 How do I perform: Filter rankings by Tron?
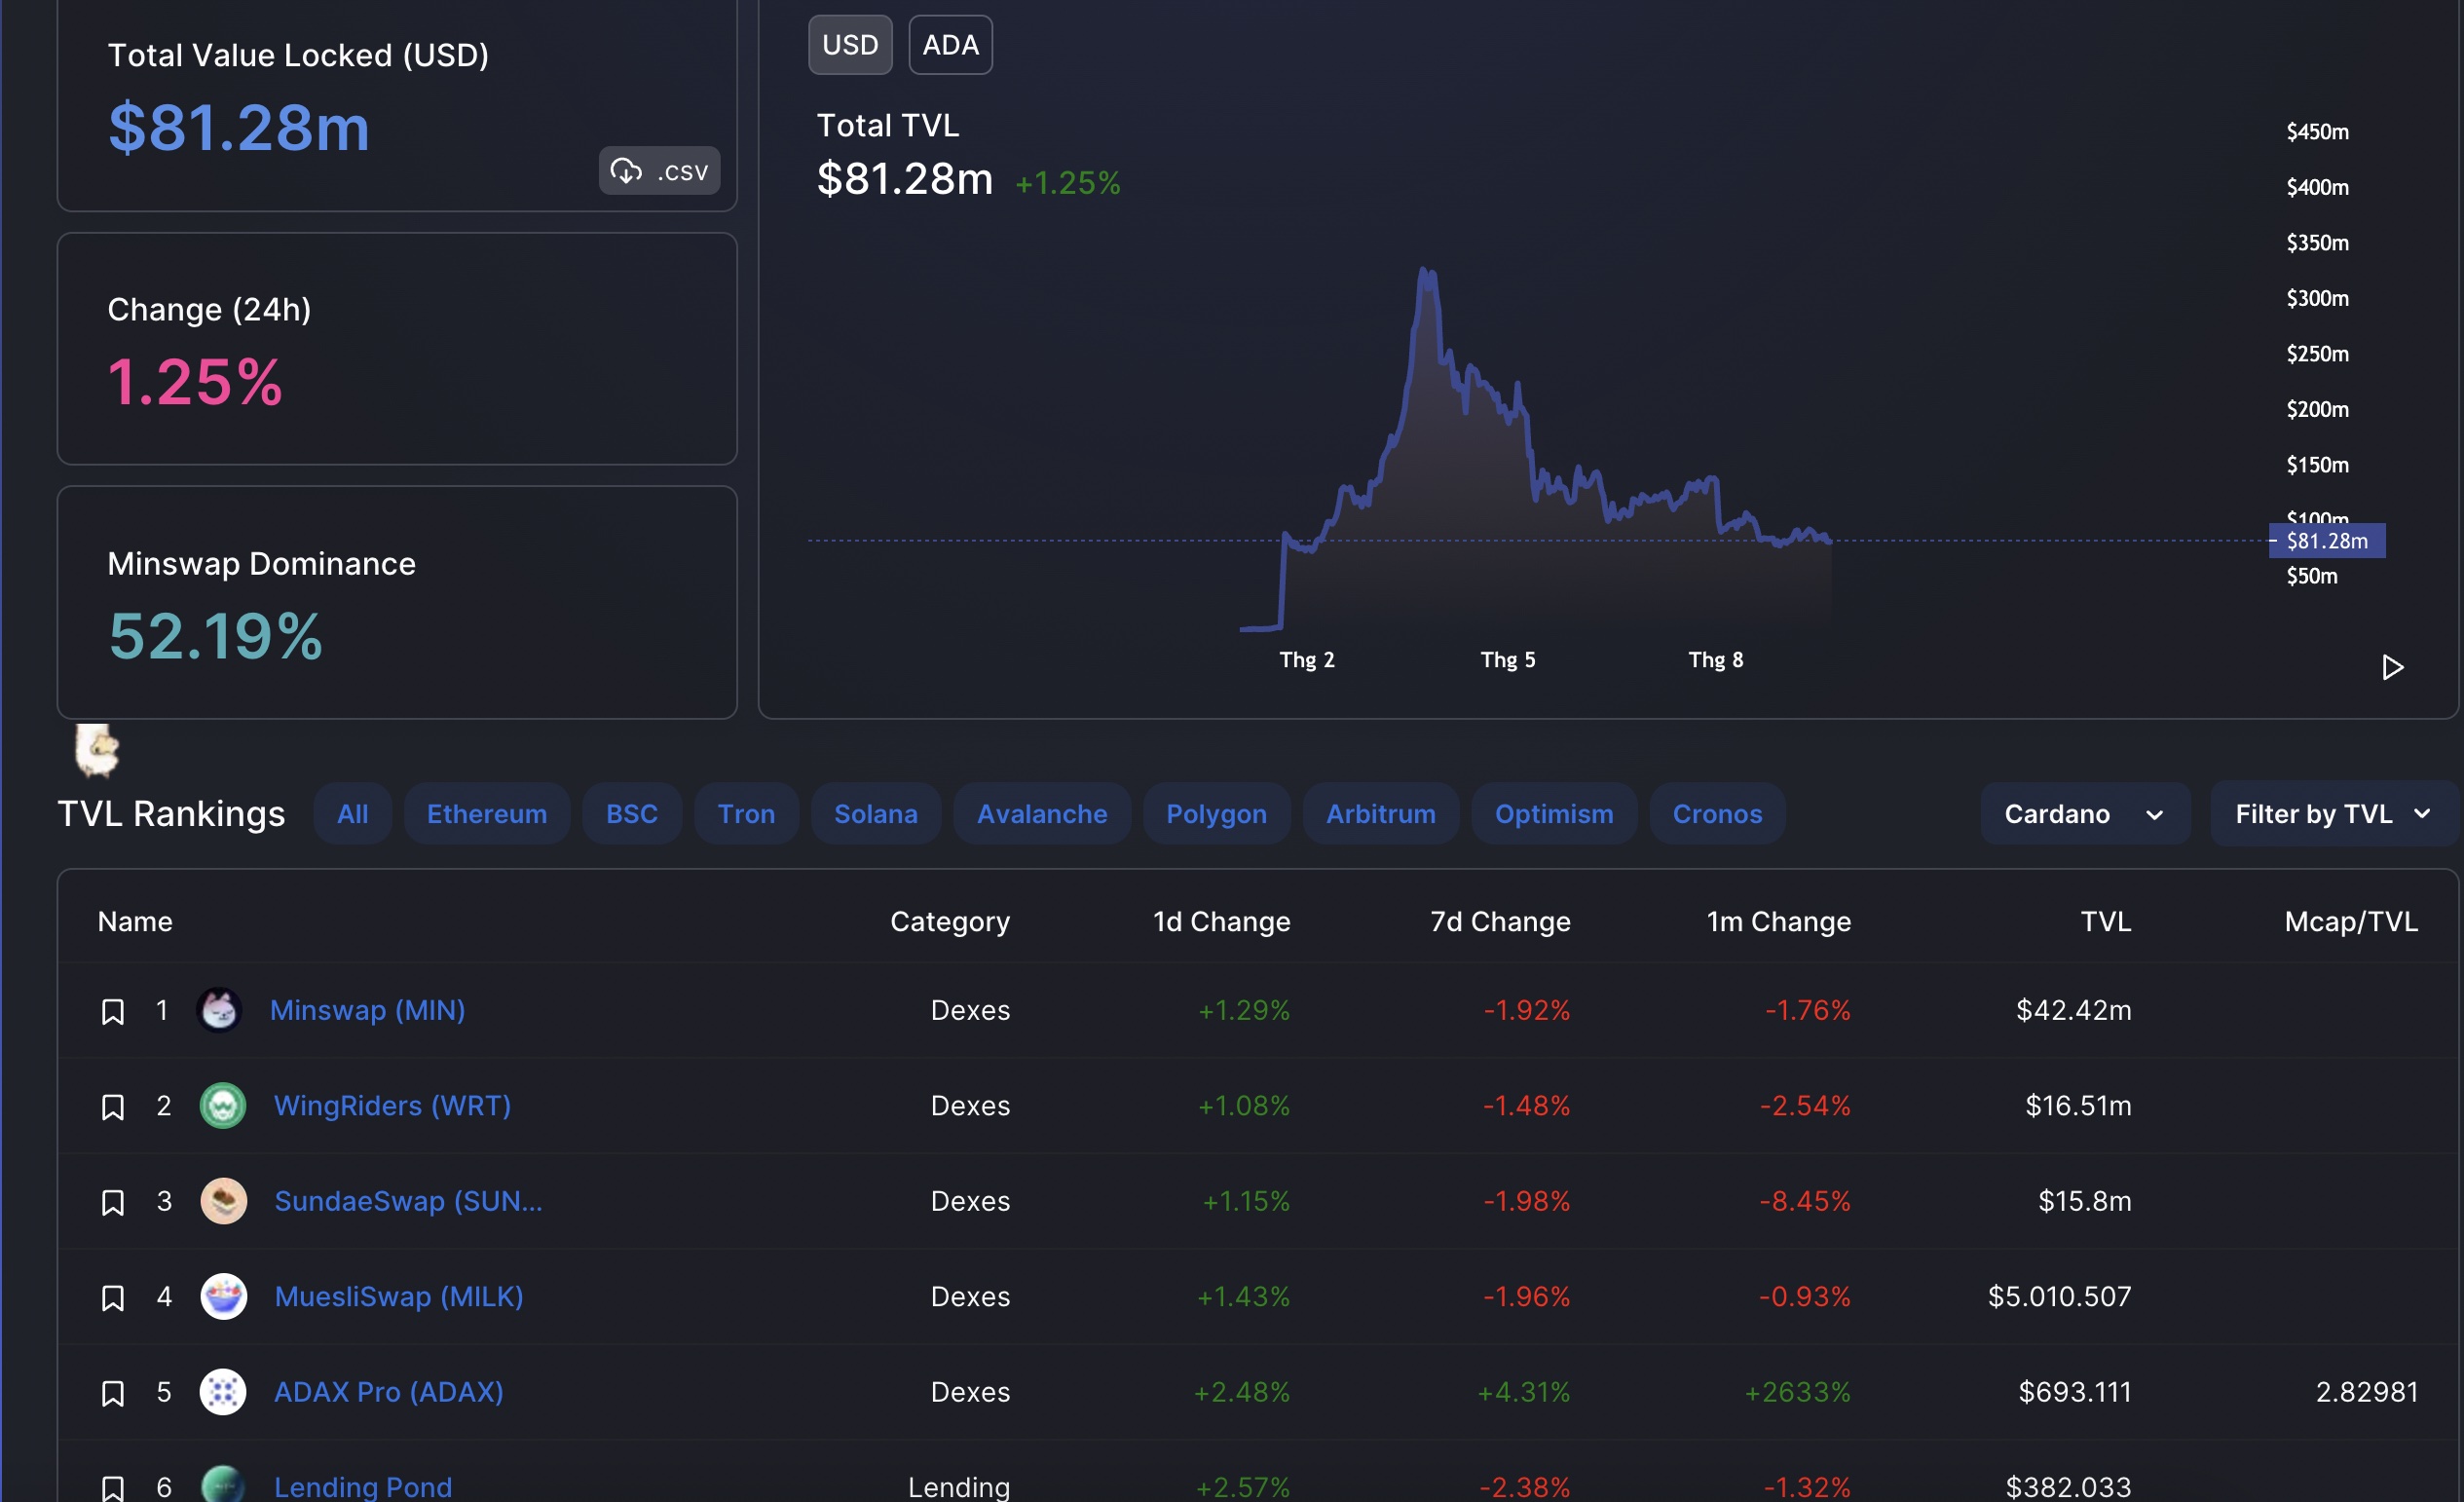(x=746, y=814)
